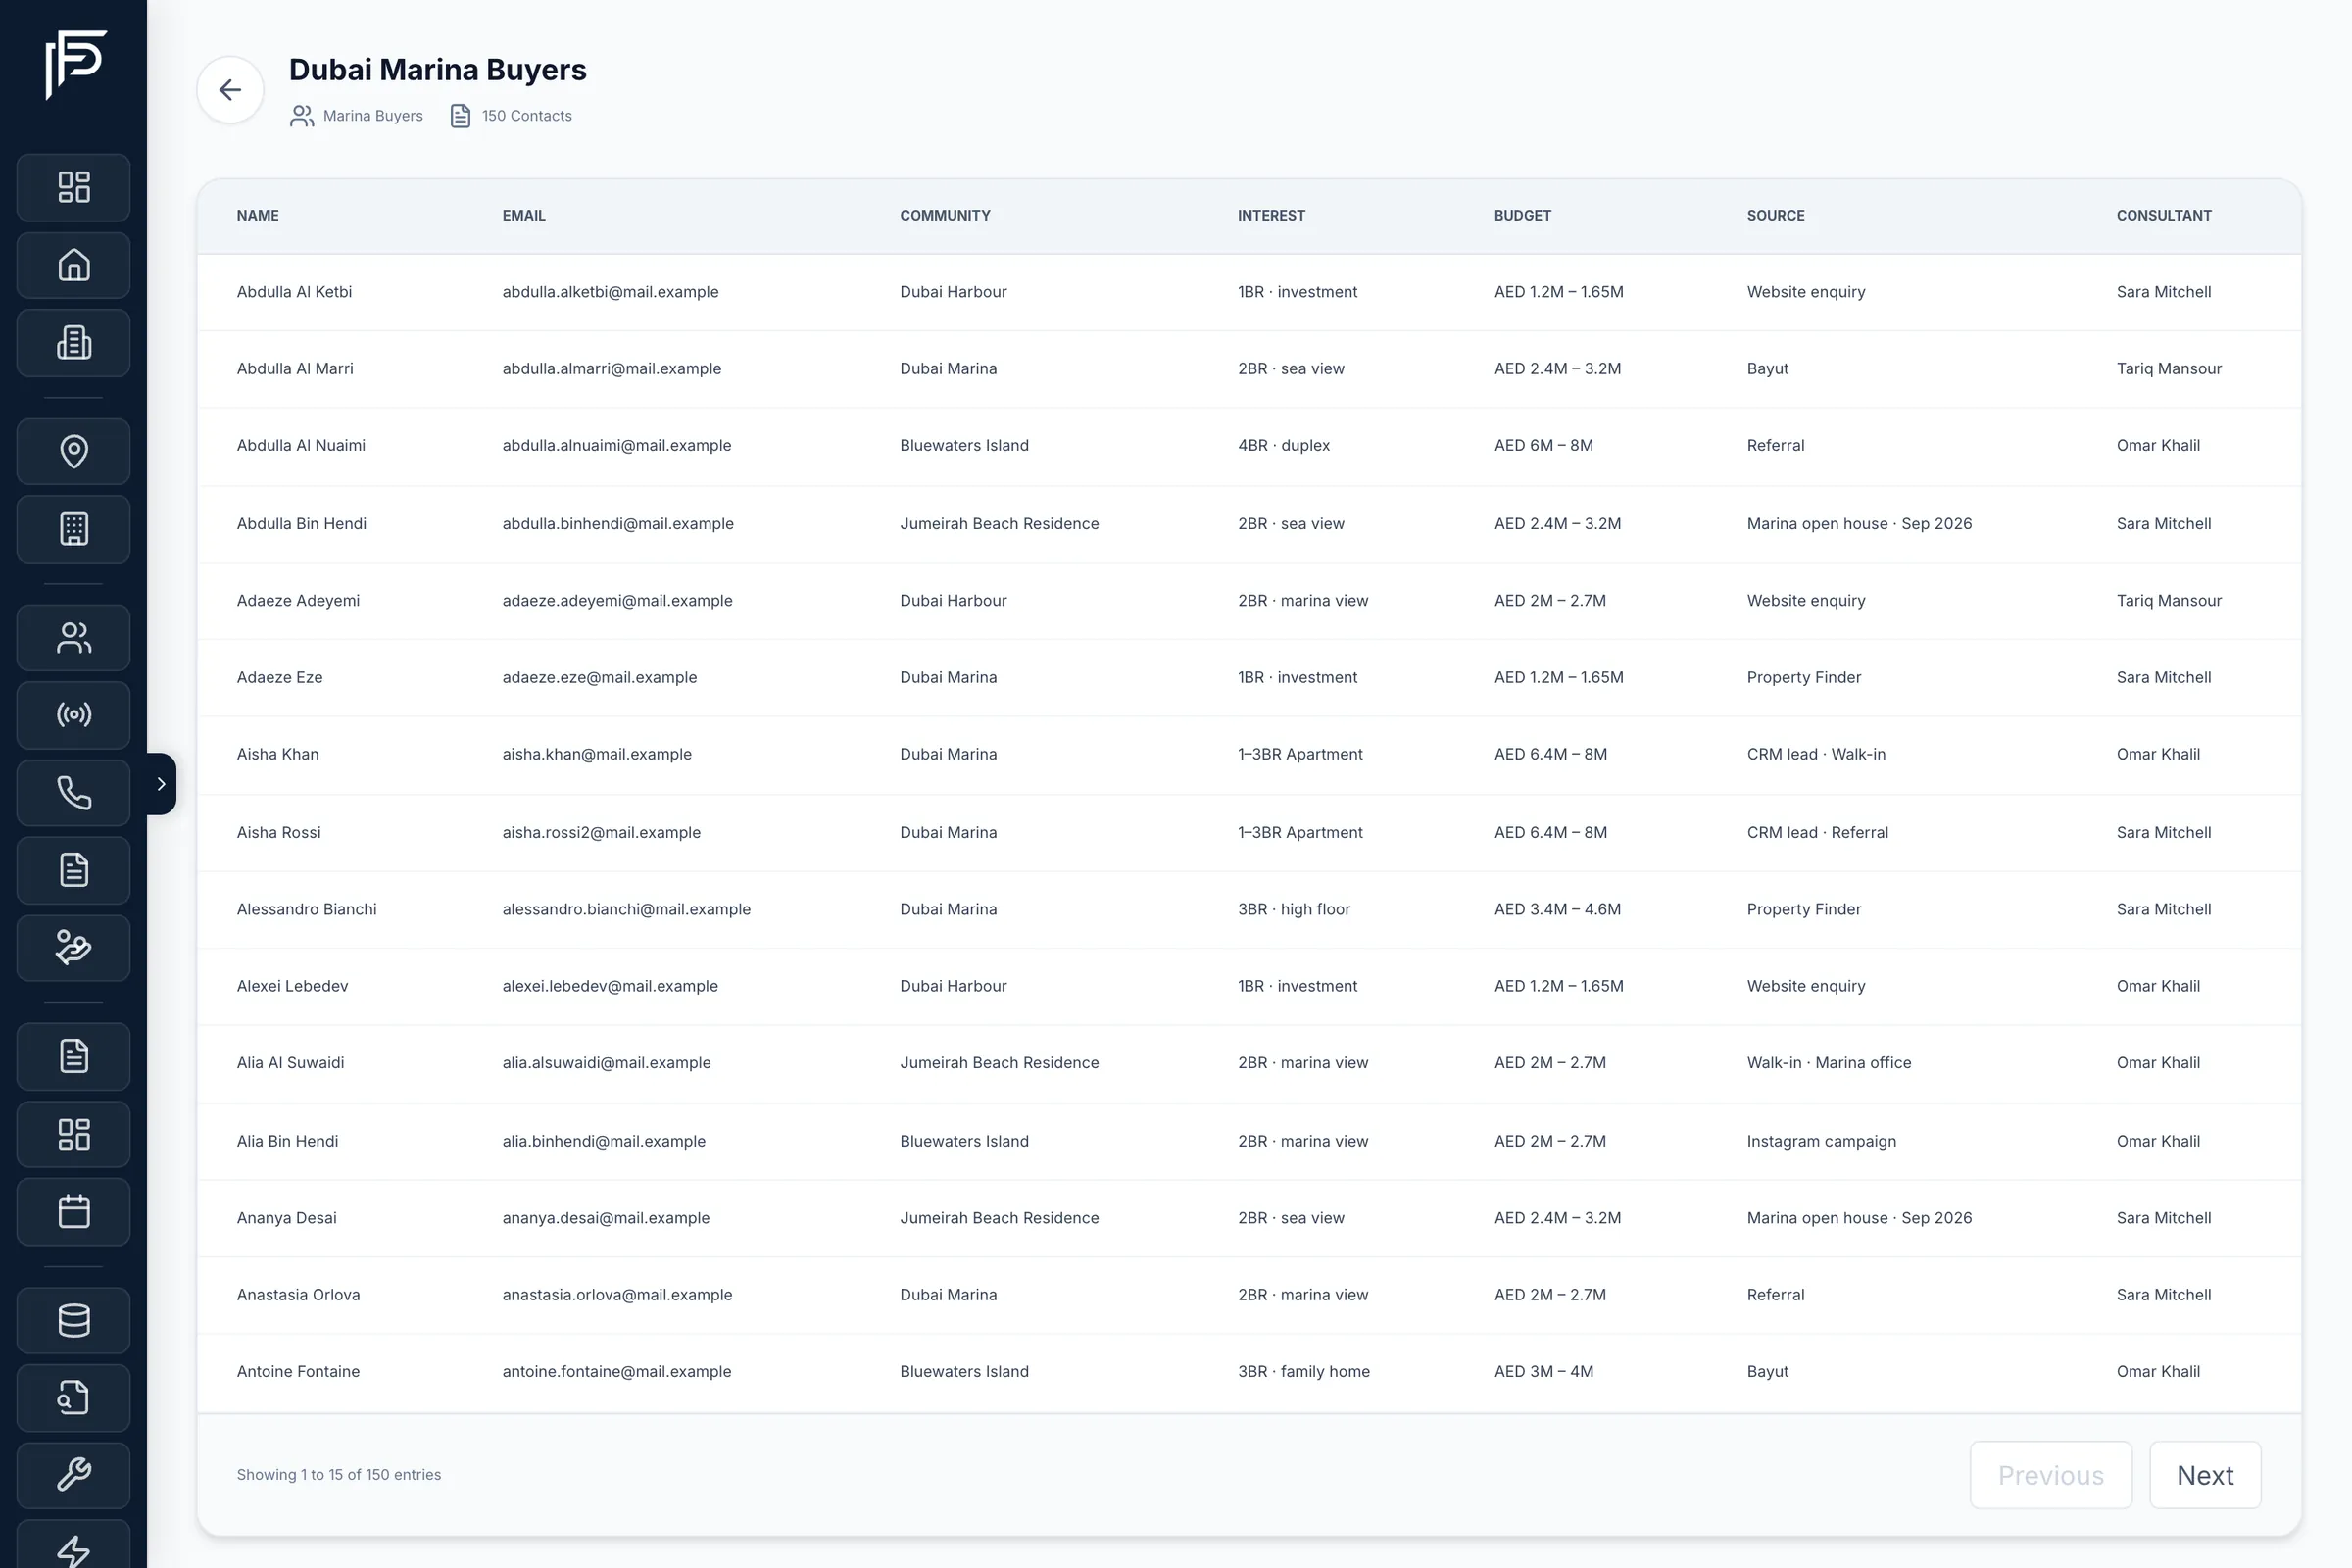2352x1568 pixels.
Task: Open the database sidebar icon
Action: click(74, 1320)
